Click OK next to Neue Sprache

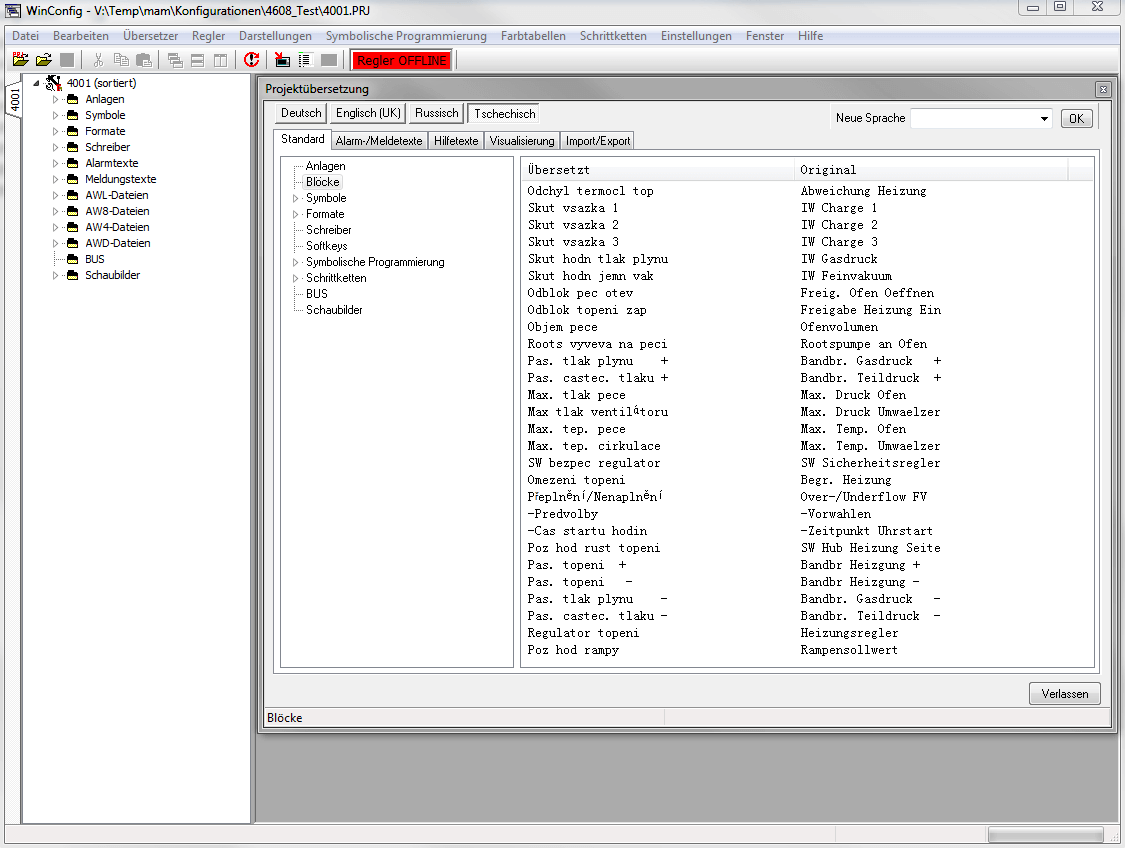[x=1076, y=118]
